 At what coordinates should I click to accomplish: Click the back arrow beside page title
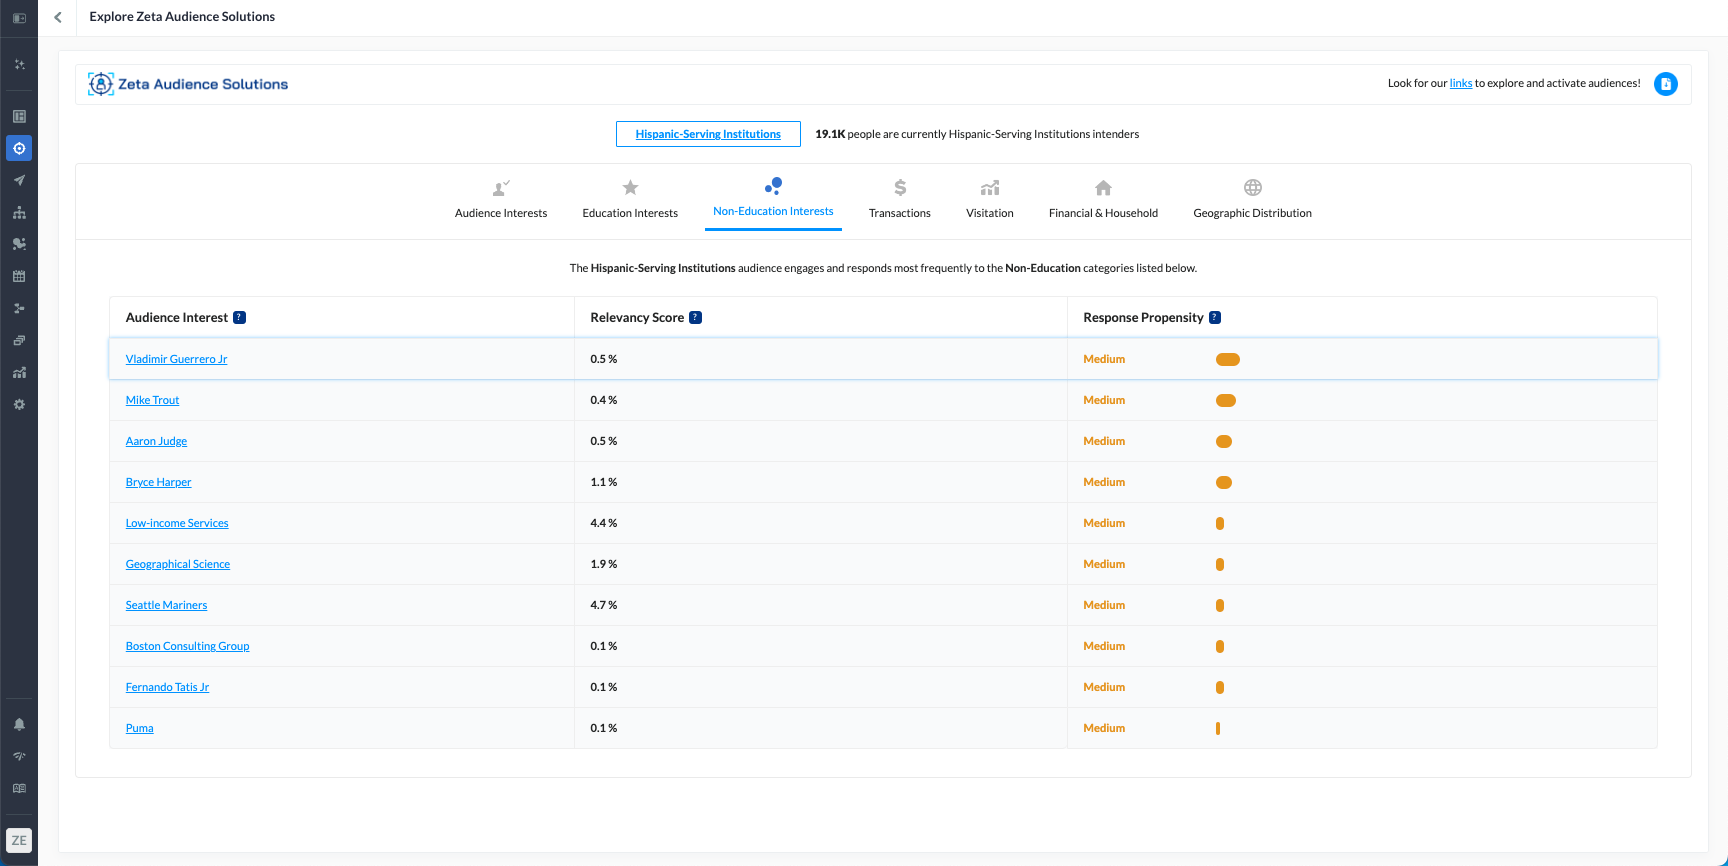pos(58,17)
